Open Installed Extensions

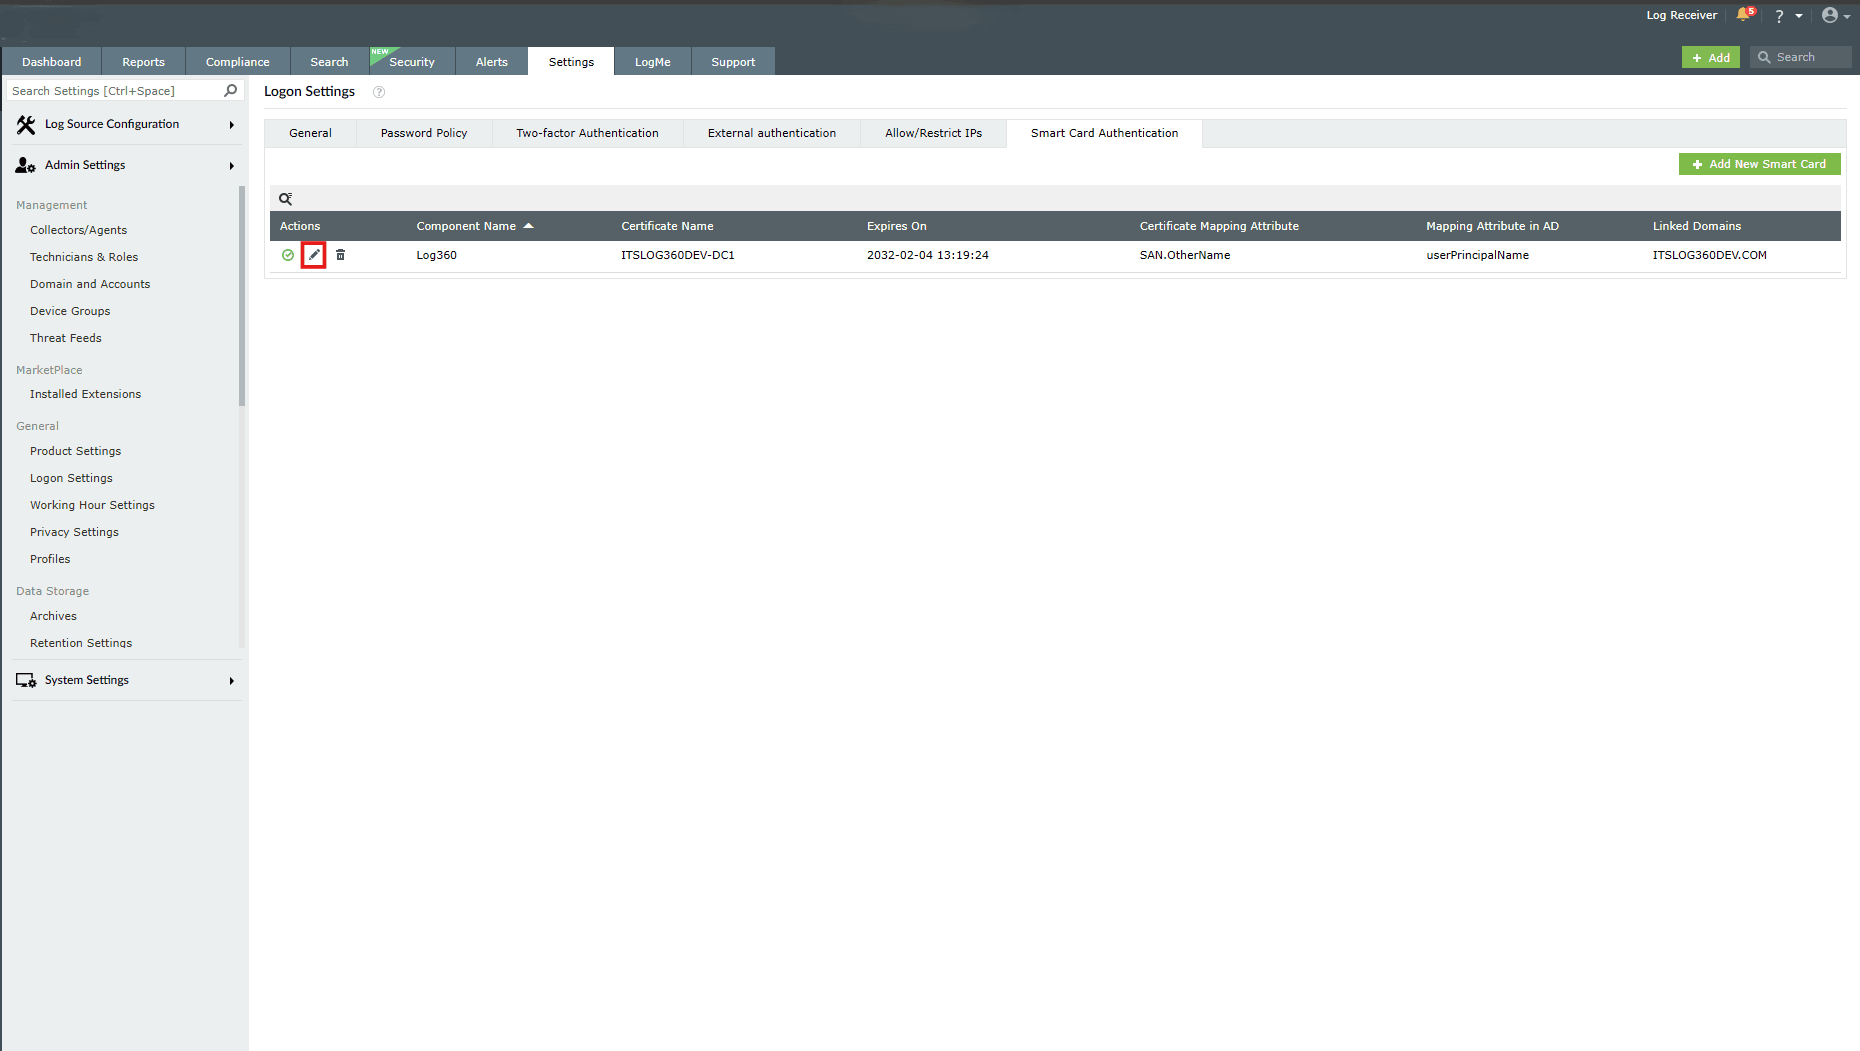(85, 394)
